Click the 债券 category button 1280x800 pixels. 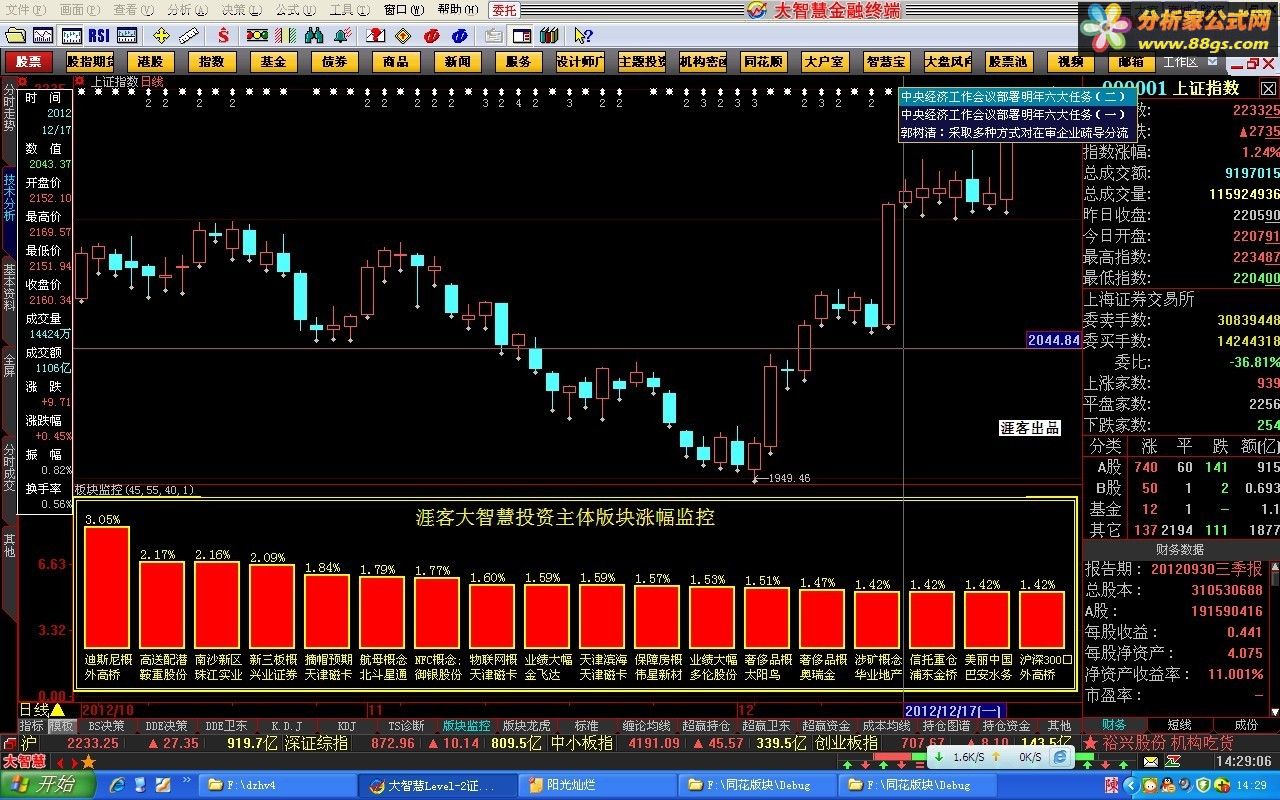tap(335, 62)
